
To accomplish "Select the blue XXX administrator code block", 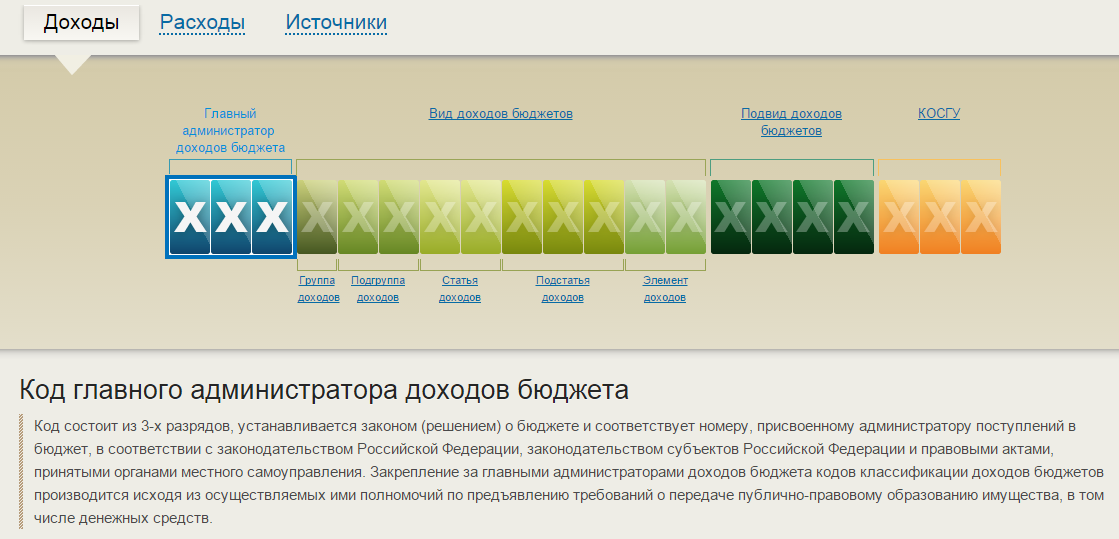I will [x=231, y=217].
